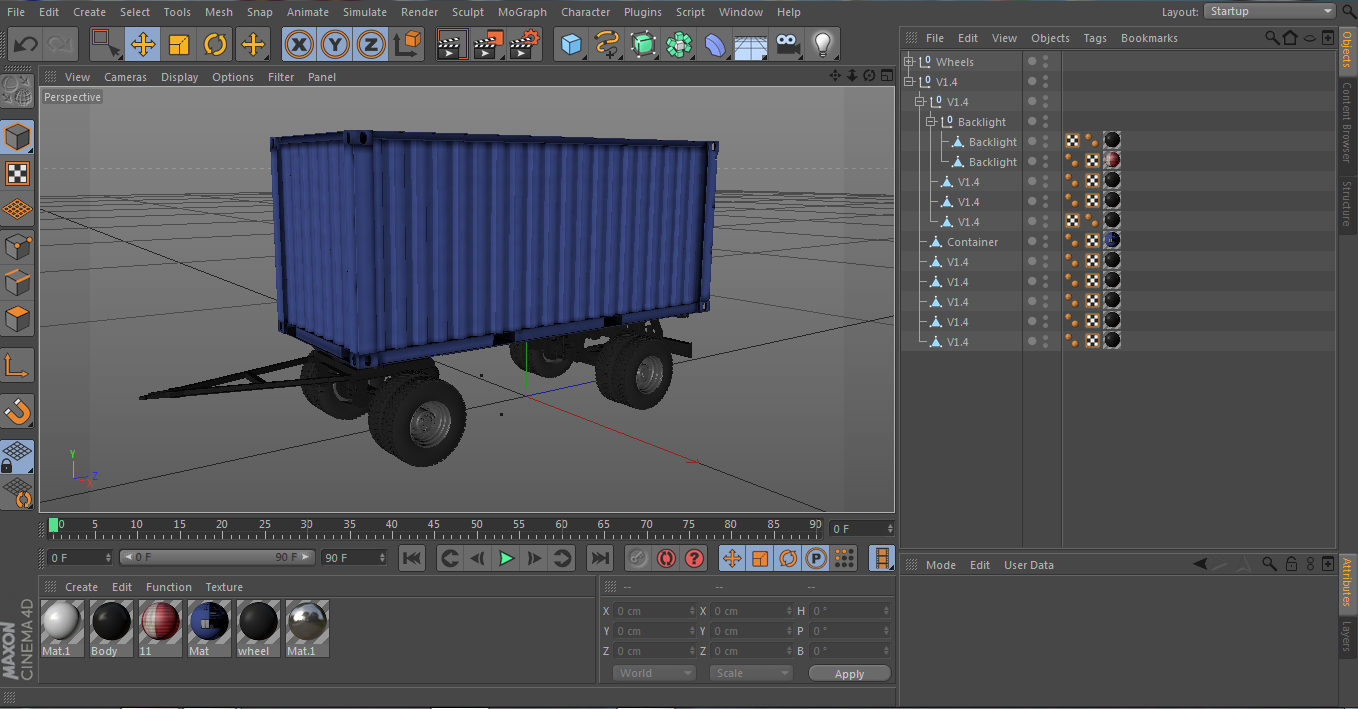Click the Scale tool icon
Viewport: 1358px width, 709px height.
pyautogui.click(x=179, y=44)
